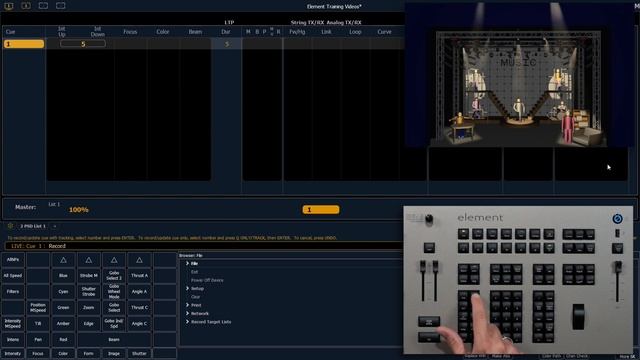Click the Master 100% level value
Screen dimensions: 640x360
(79, 210)
